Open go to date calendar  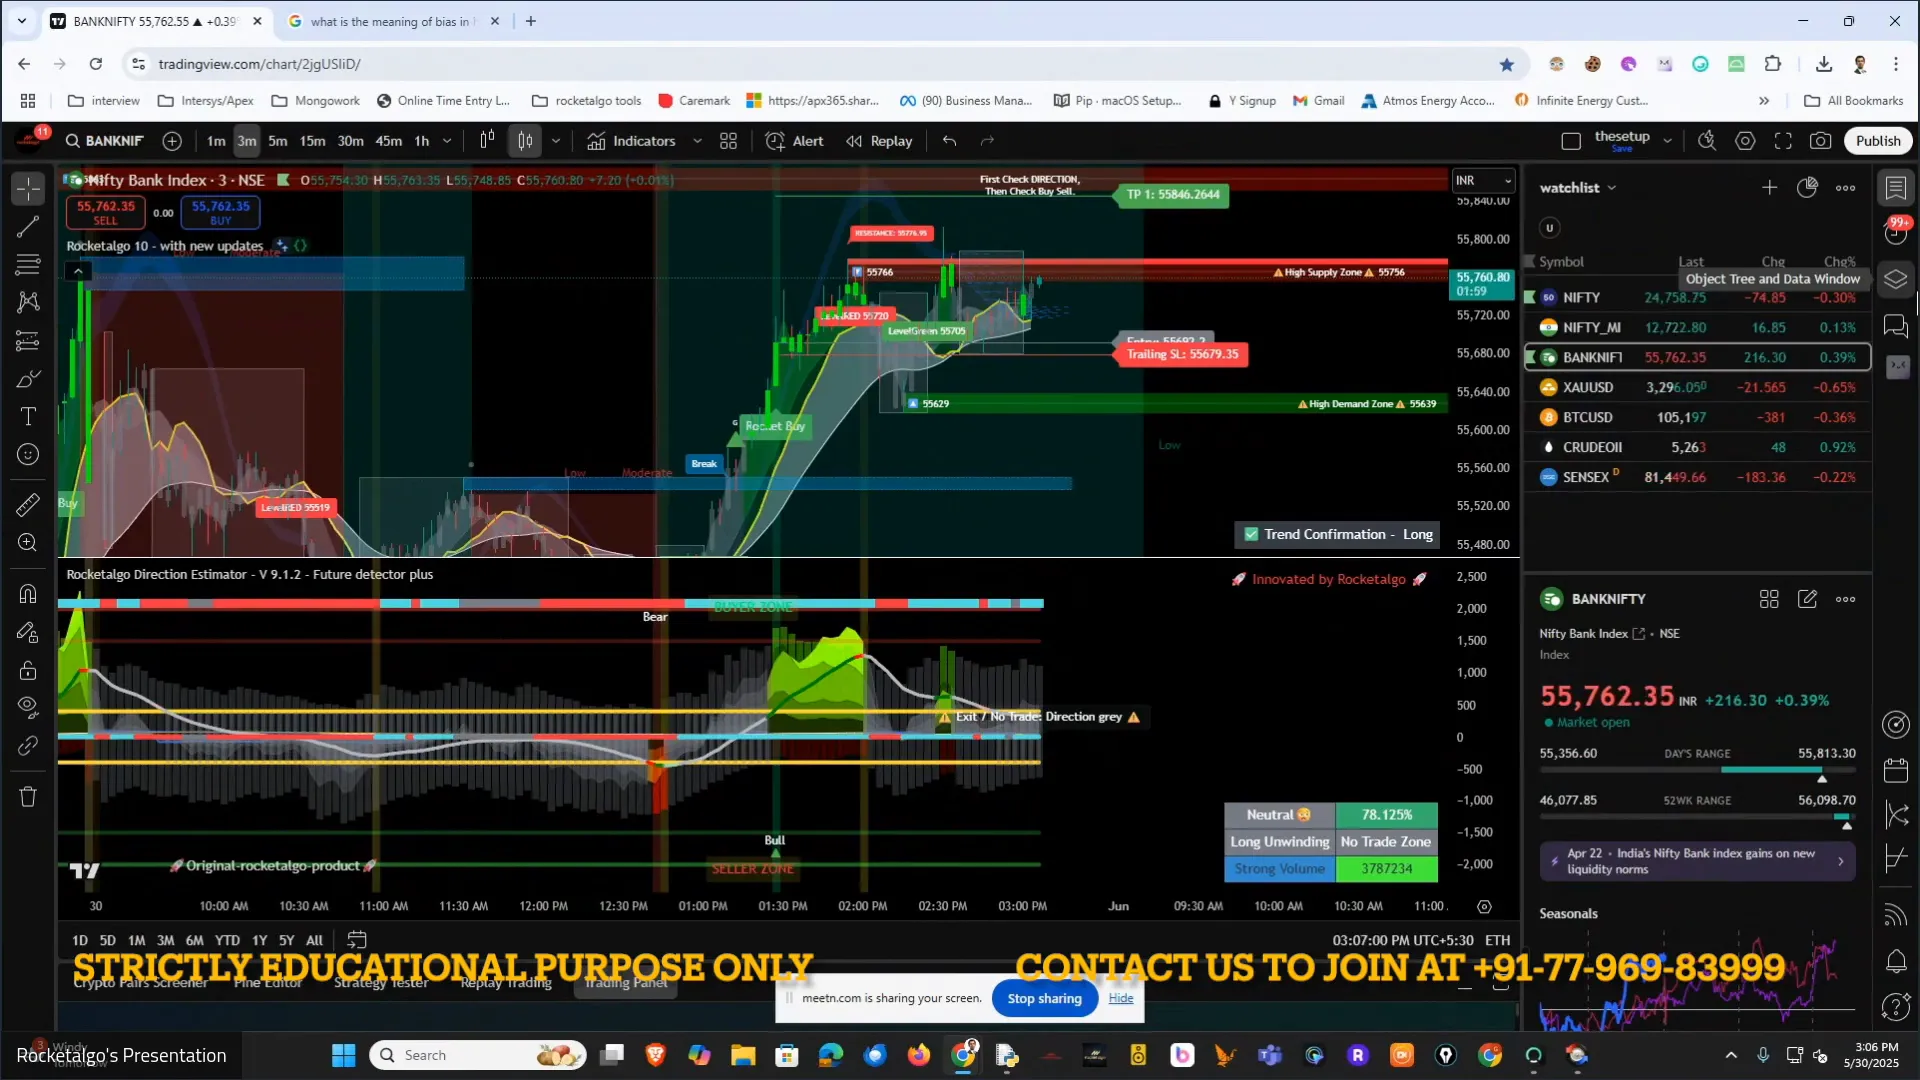pyautogui.click(x=357, y=940)
